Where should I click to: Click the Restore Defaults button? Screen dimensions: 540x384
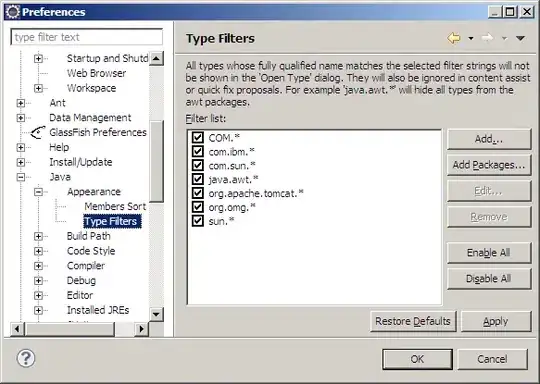point(413,321)
